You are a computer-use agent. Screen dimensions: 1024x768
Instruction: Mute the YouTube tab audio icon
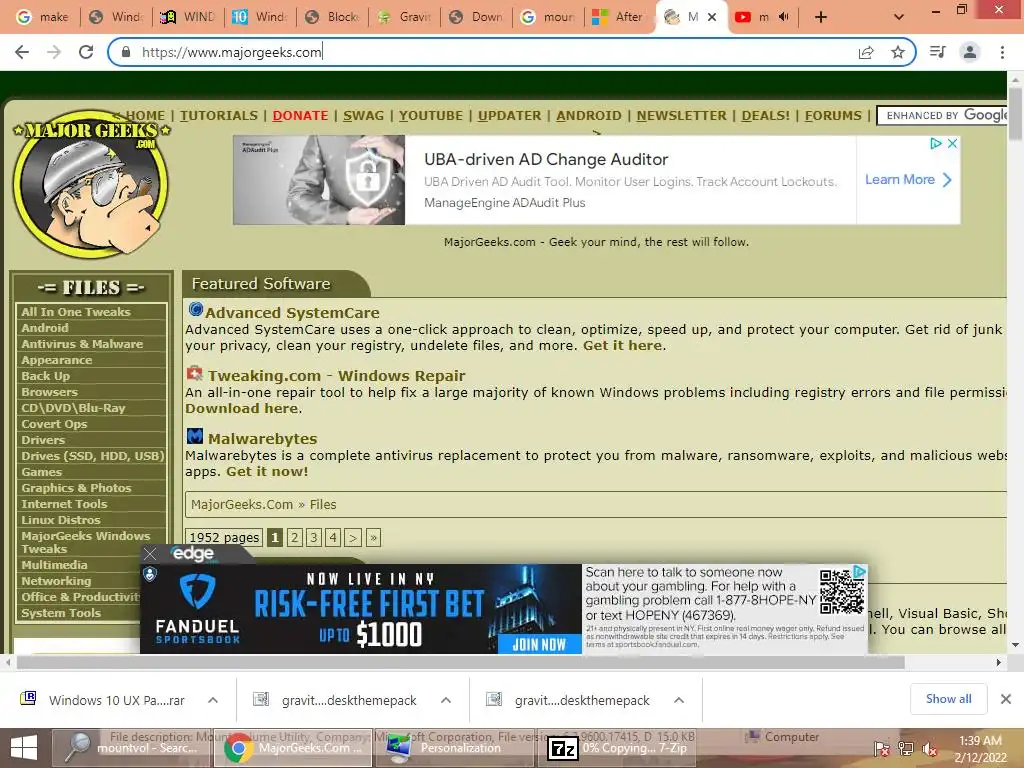tap(784, 17)
